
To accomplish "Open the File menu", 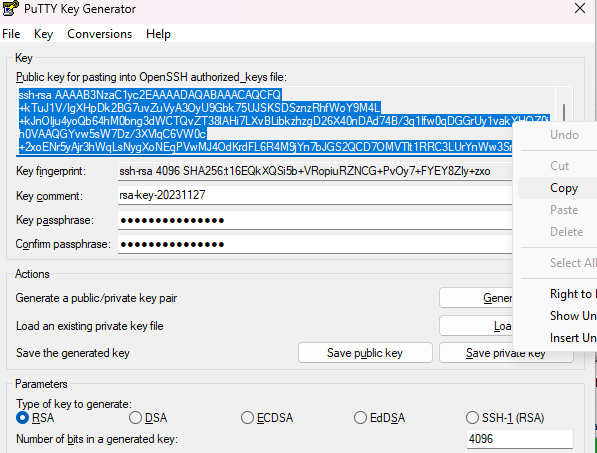I will (11, 34).
